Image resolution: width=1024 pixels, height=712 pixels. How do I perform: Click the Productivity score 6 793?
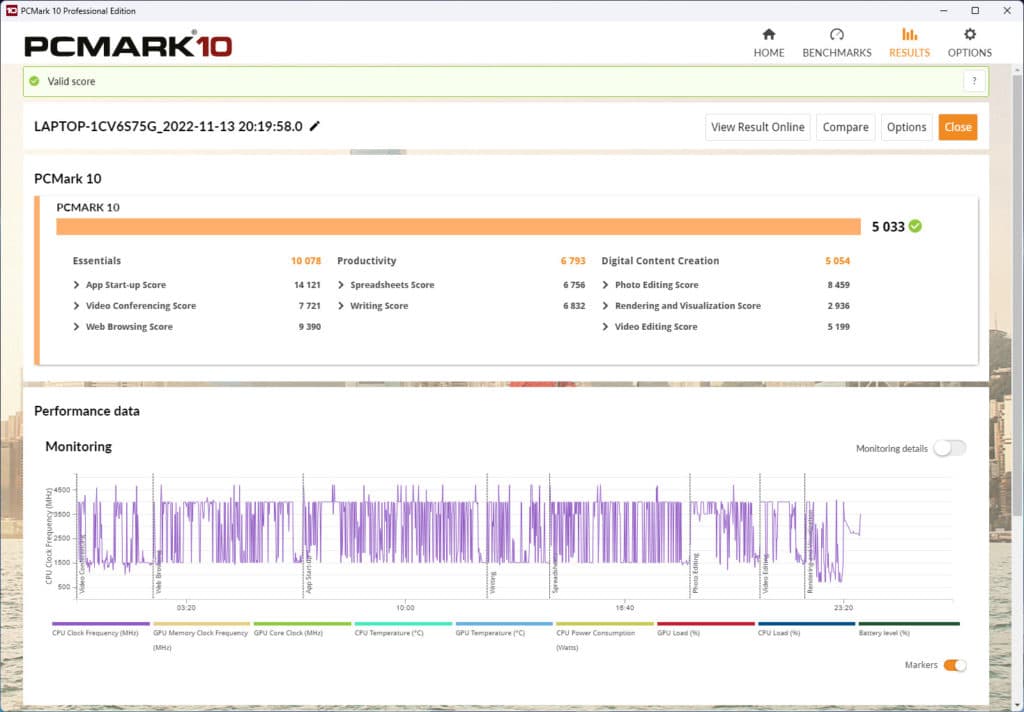point(573,261)
